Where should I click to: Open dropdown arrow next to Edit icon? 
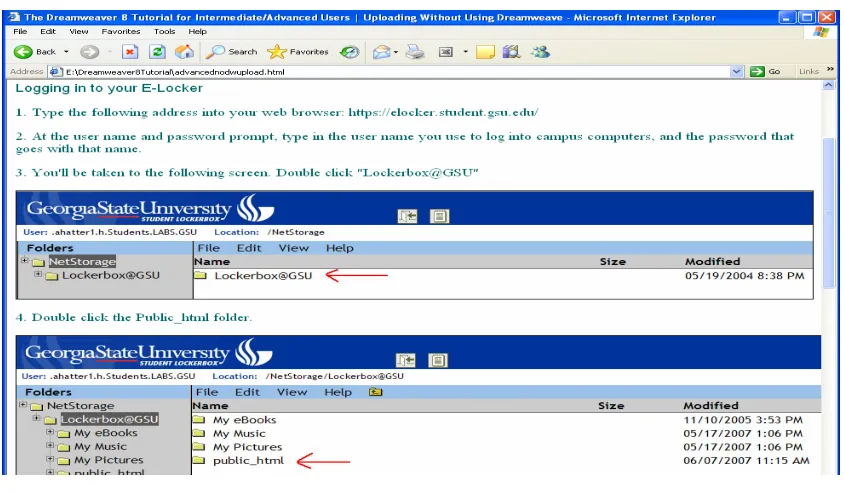coord(465,52)
